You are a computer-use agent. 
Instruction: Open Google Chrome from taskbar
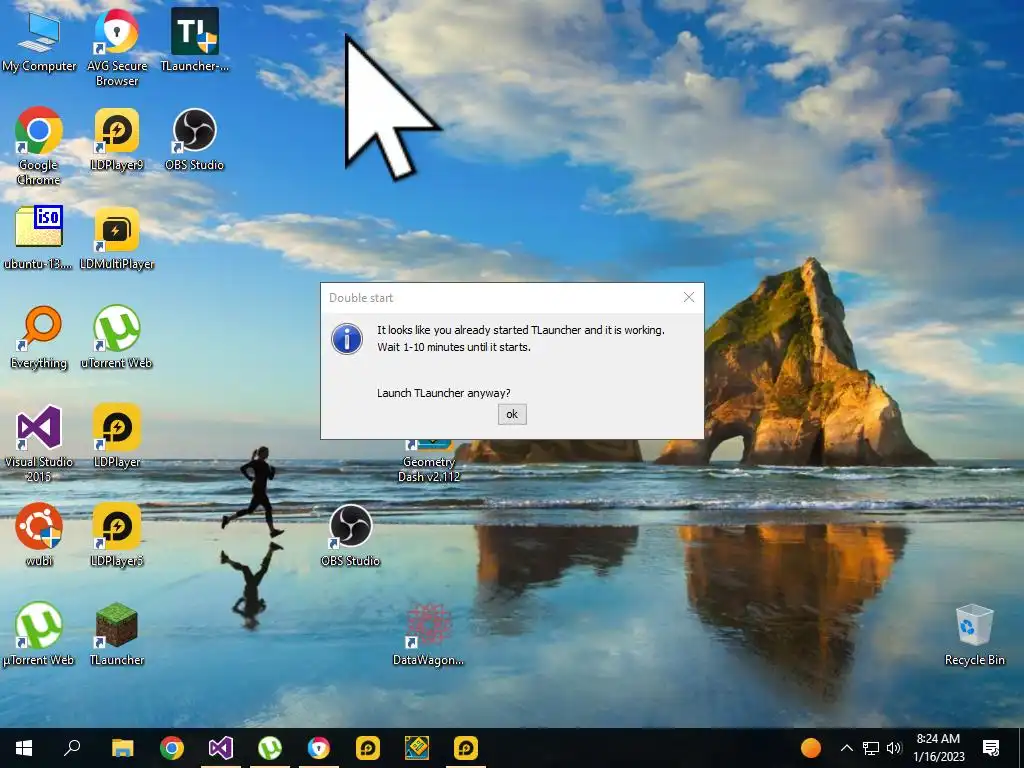(x=172, y=748)
